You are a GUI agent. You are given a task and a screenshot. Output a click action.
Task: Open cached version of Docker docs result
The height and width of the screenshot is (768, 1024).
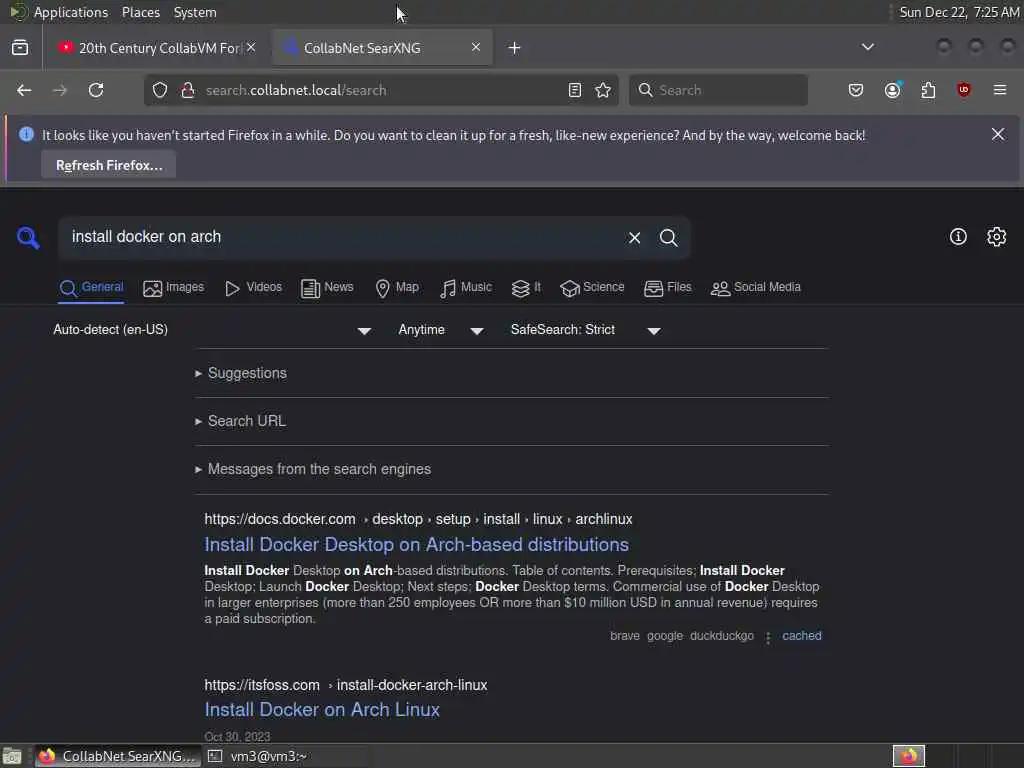[801, 636]
